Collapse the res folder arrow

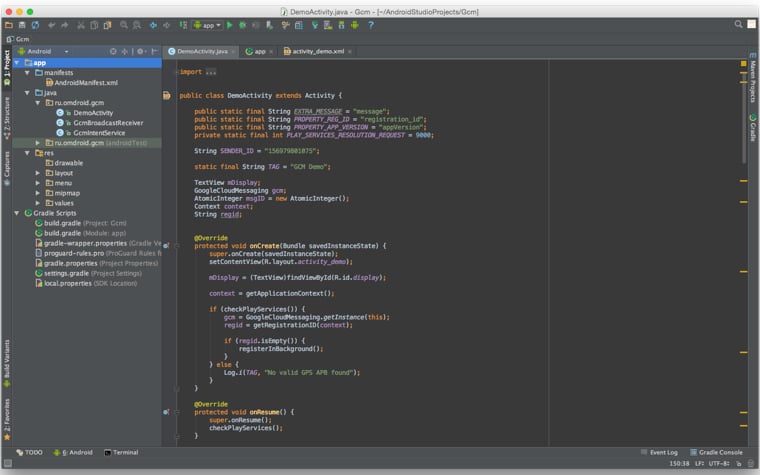28,153
